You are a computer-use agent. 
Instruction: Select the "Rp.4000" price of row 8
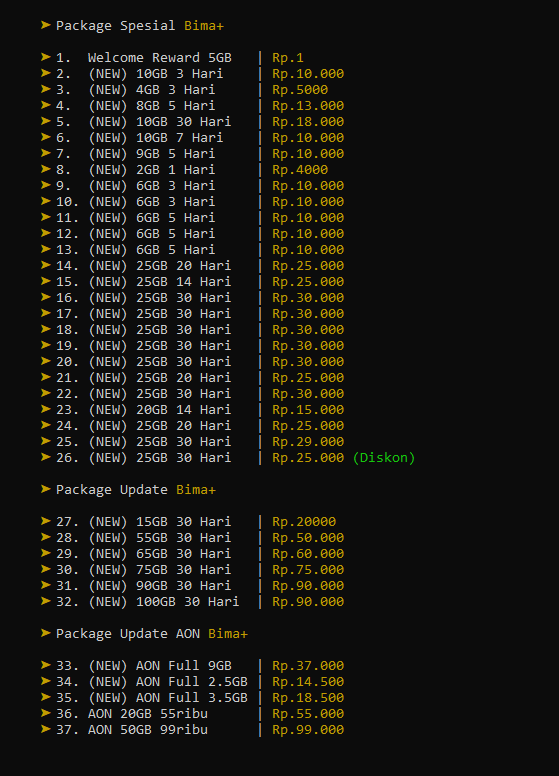point(300,170)
